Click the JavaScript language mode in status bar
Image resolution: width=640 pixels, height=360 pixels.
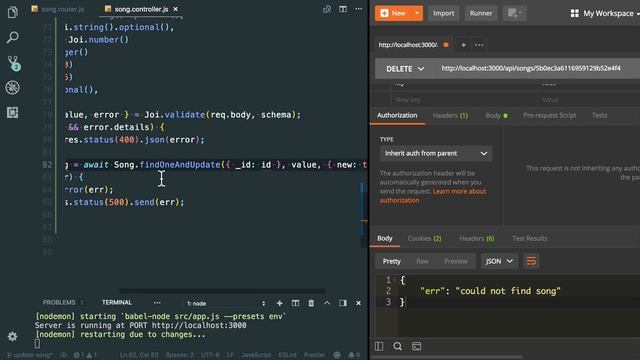pyautogui.click(x=256, y=355)
